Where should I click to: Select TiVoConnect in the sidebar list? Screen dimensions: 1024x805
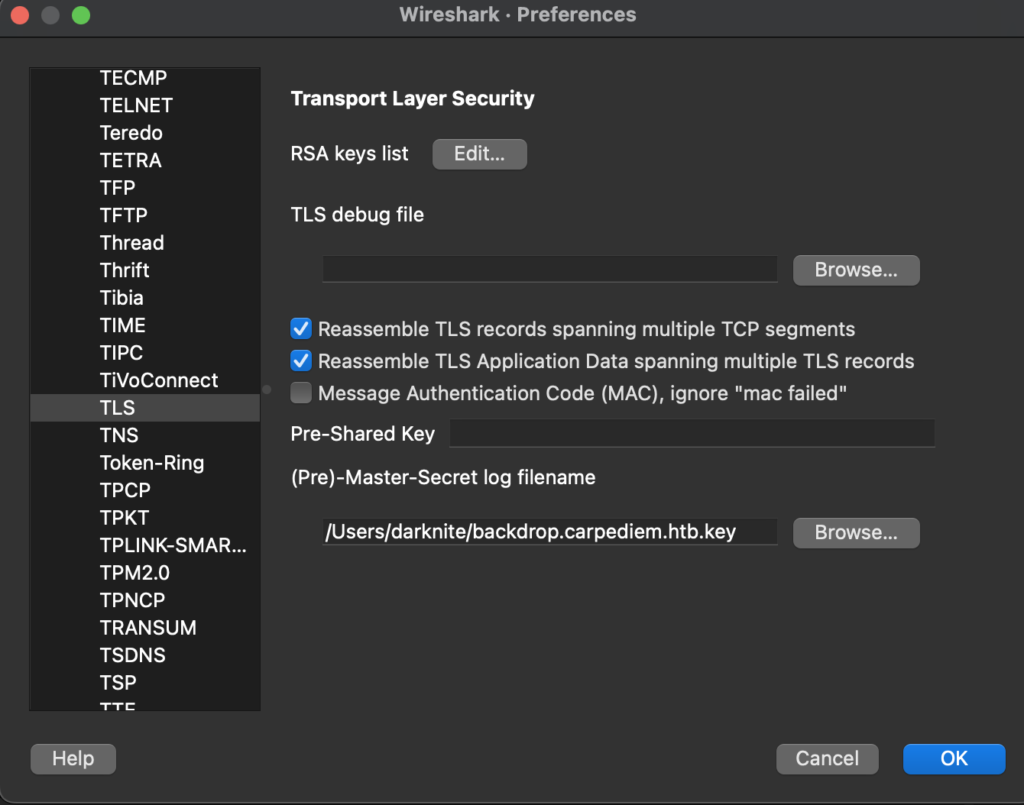(158, 380)
